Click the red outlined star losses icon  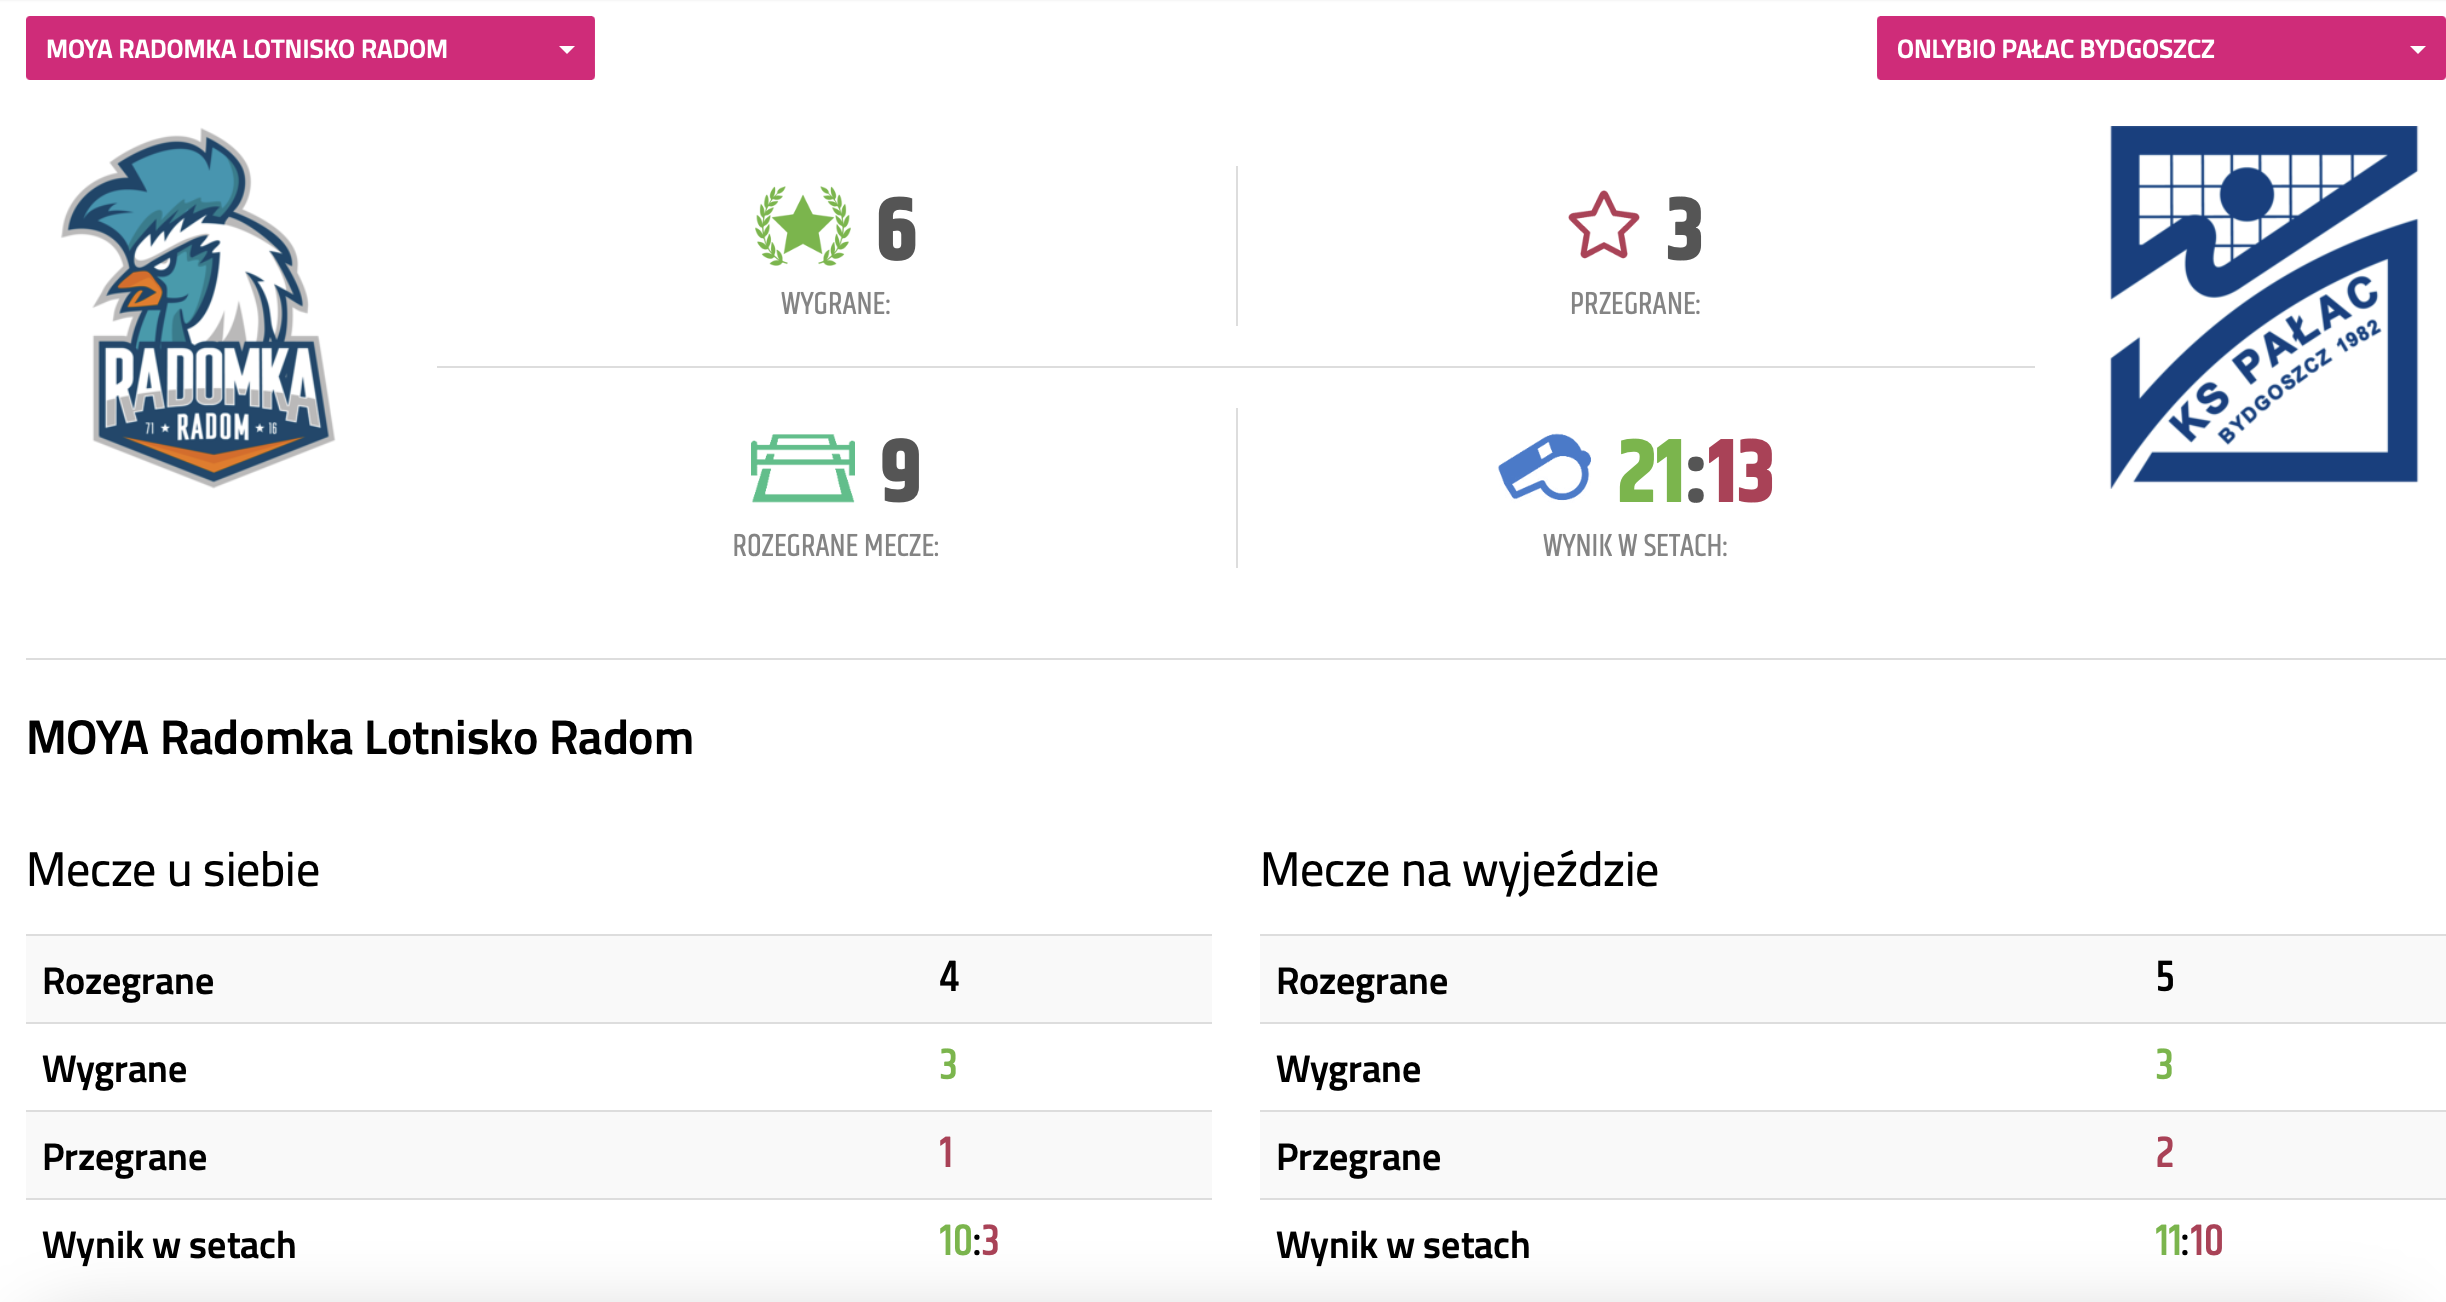(x=1603, y=227)
